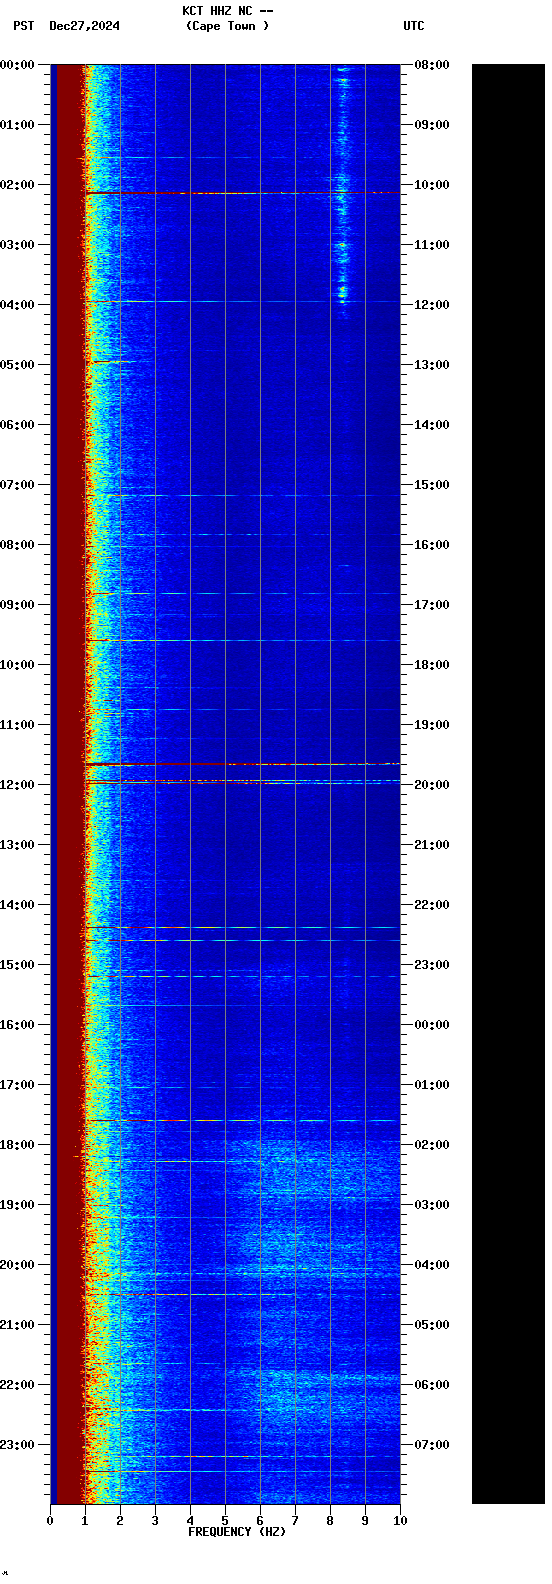The width and height of the screenshot is (552, 1584).
Task: Click the 1 Hz frequency axis label
Action: pyautogui.click(x=85, y=1520)
